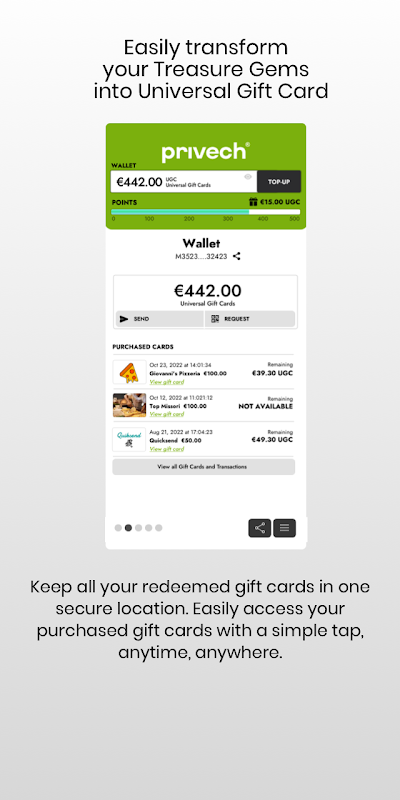Viewport: 400px width, 800px height.
Task: Toggle balance visibility eye icon
Action: (x=248, y=177)
